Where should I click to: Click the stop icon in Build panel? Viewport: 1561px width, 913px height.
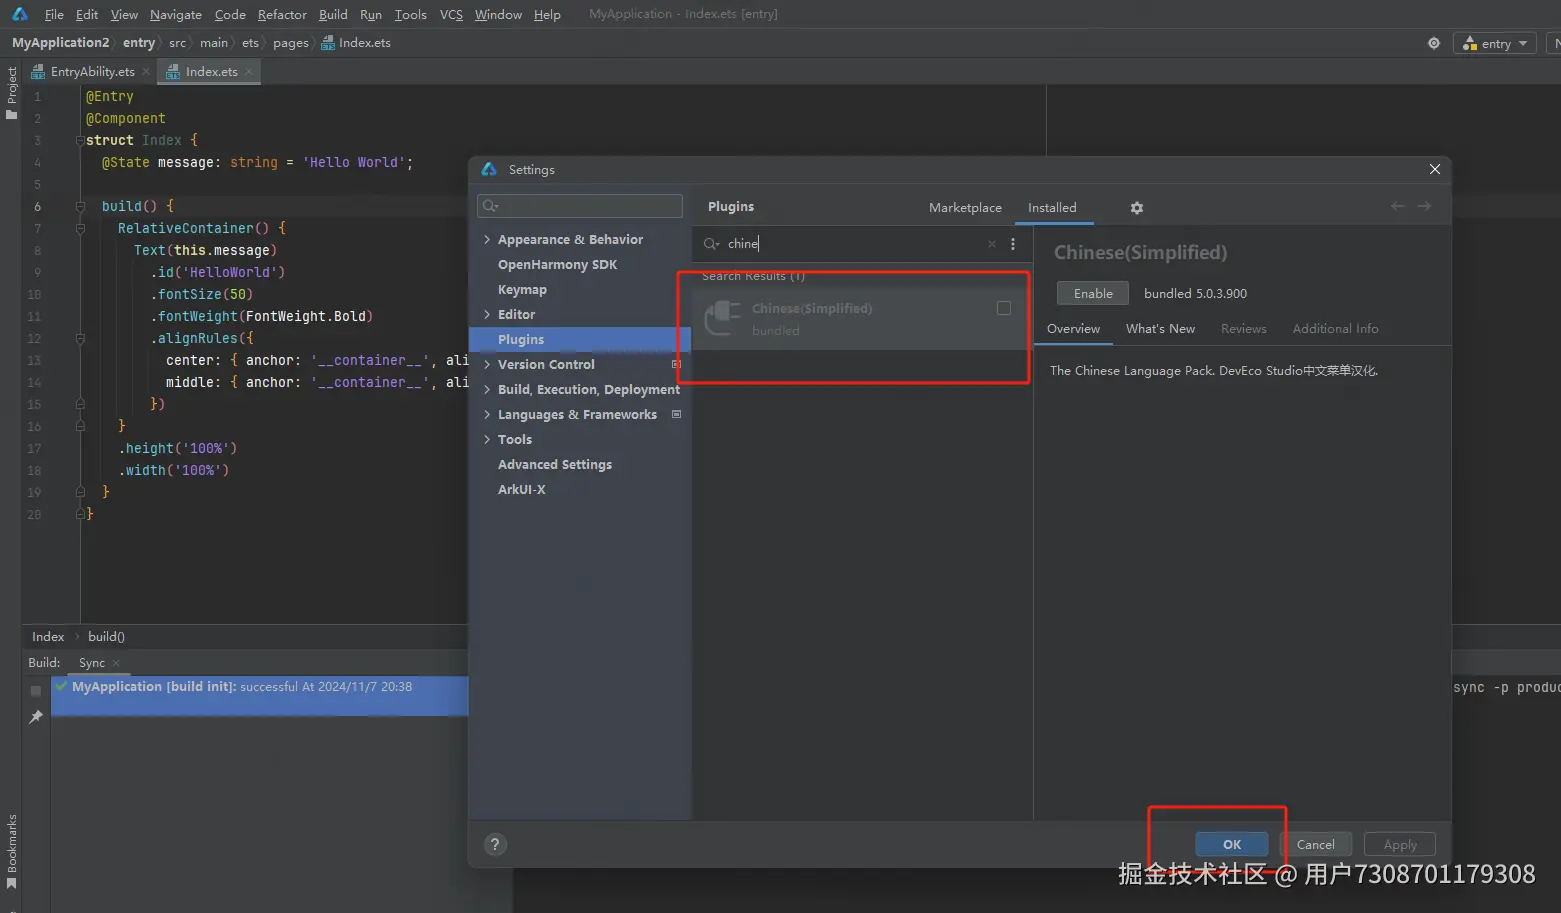(x=36, y=691)
